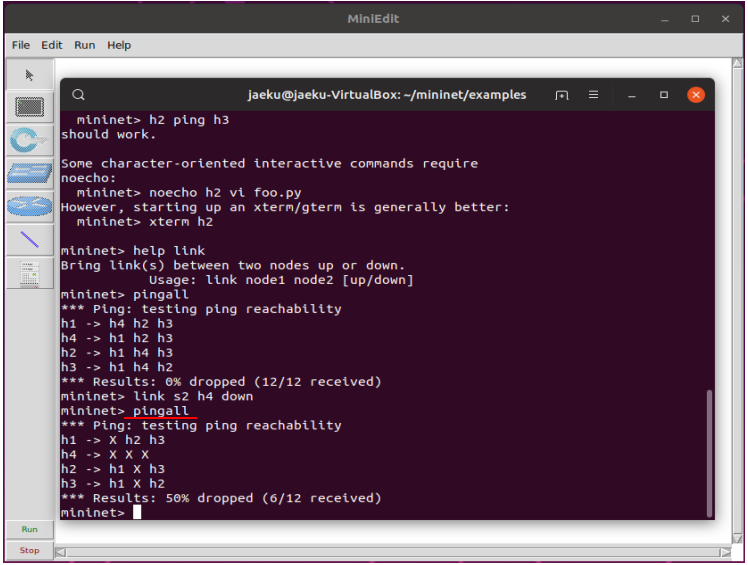
Task: Select the Host tool in MiniEdit toolbar
Action: (x=30, y=107)
